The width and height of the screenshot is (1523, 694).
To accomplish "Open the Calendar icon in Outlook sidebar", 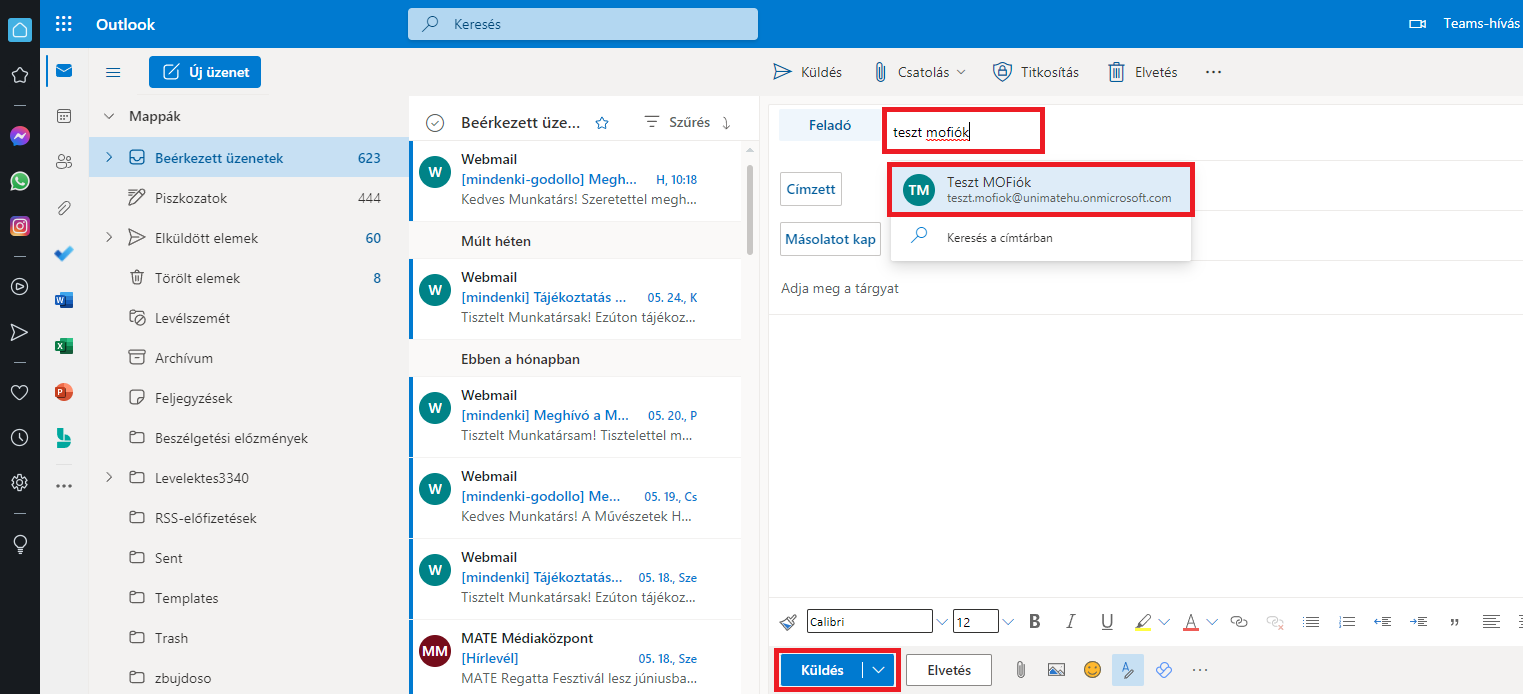I will click(x=64, y=116).
